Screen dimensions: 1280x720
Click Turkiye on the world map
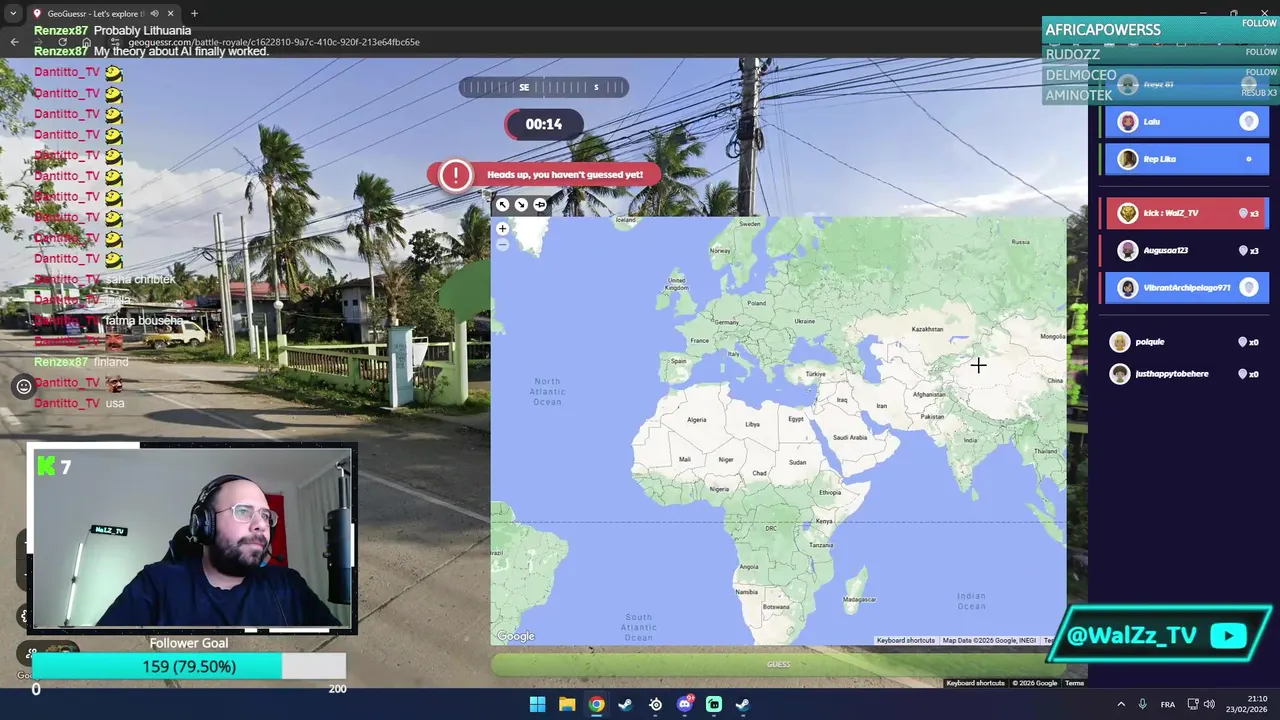tap(815, 374)
